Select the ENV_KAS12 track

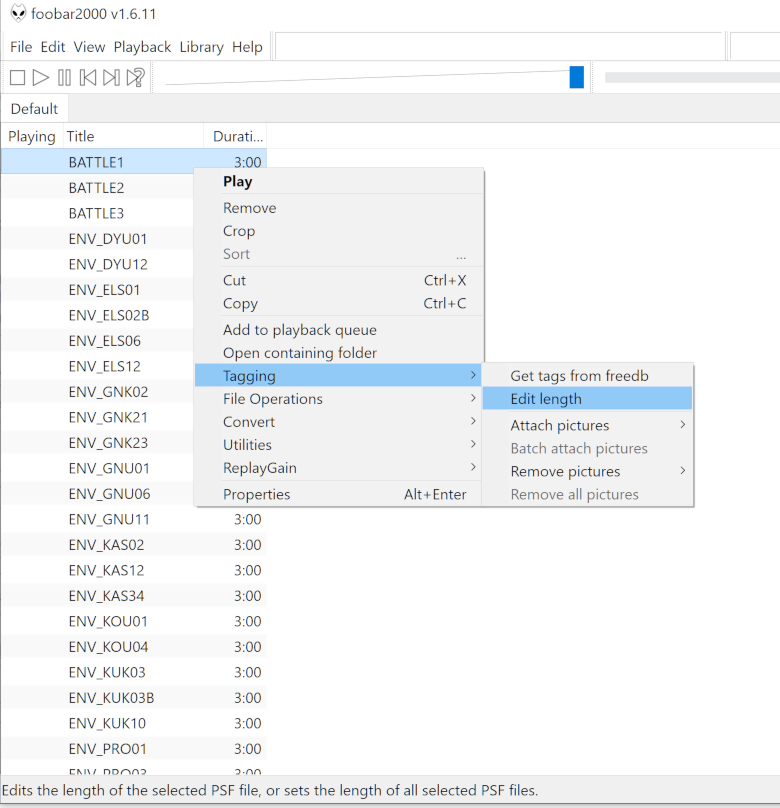134,570
